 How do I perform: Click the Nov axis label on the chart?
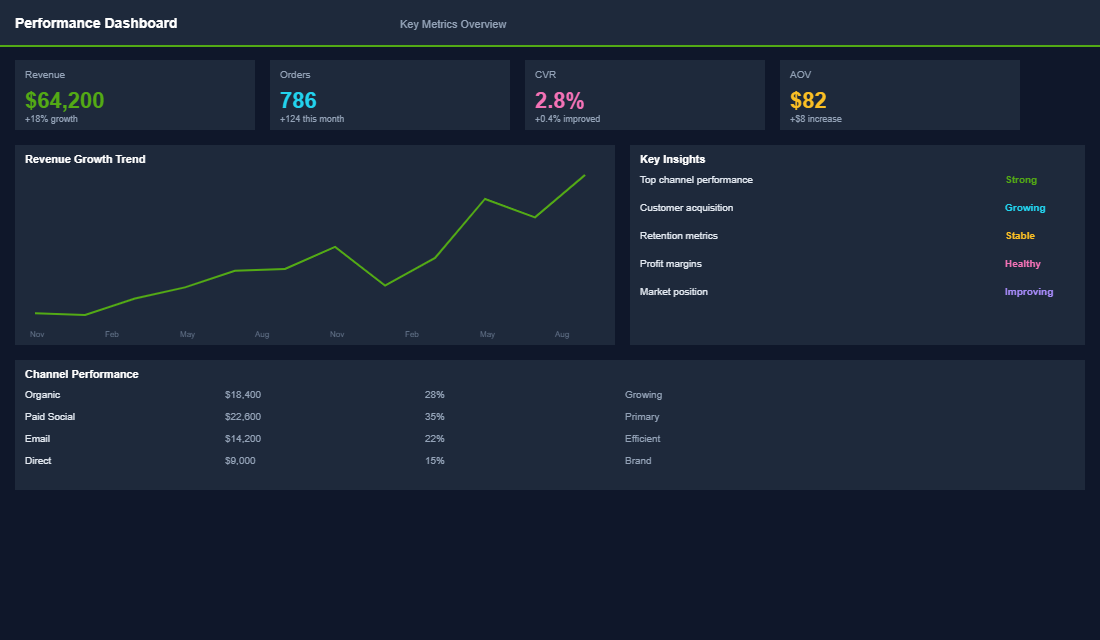click(x=37, y=334)
